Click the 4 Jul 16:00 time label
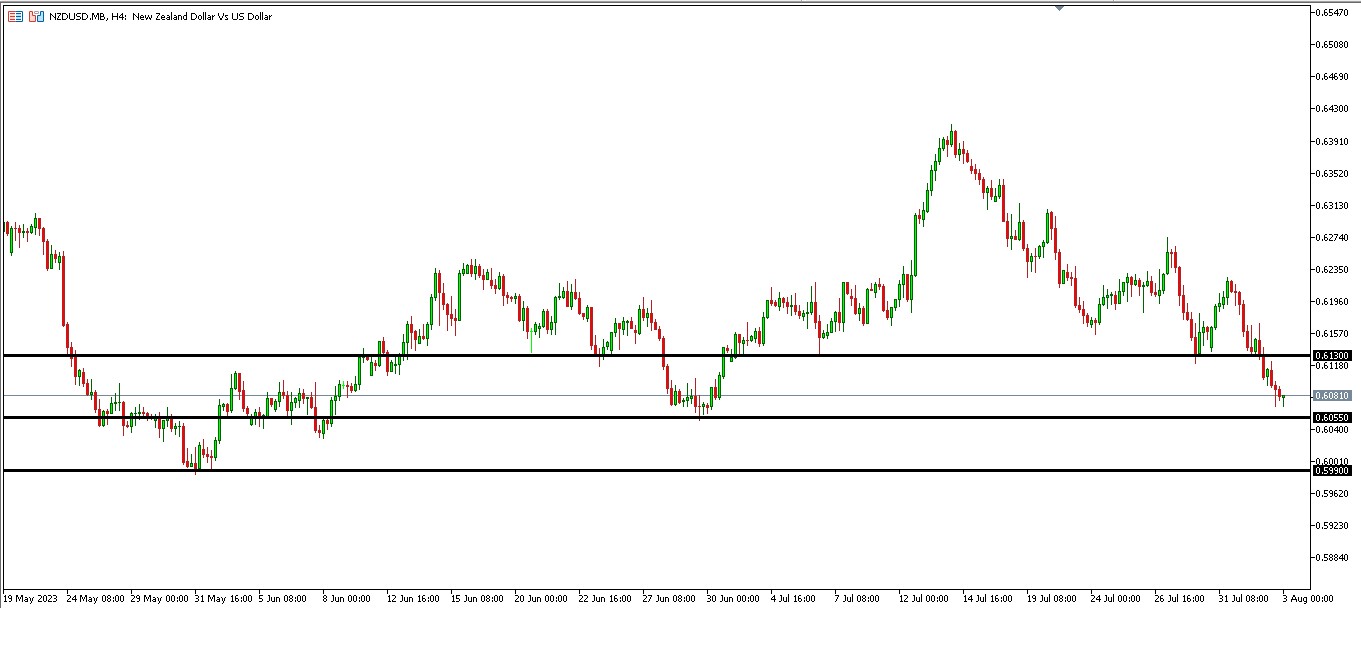The height and width of the screenshot is (672, 1361). pyautogui.click(x=795, y=599)
